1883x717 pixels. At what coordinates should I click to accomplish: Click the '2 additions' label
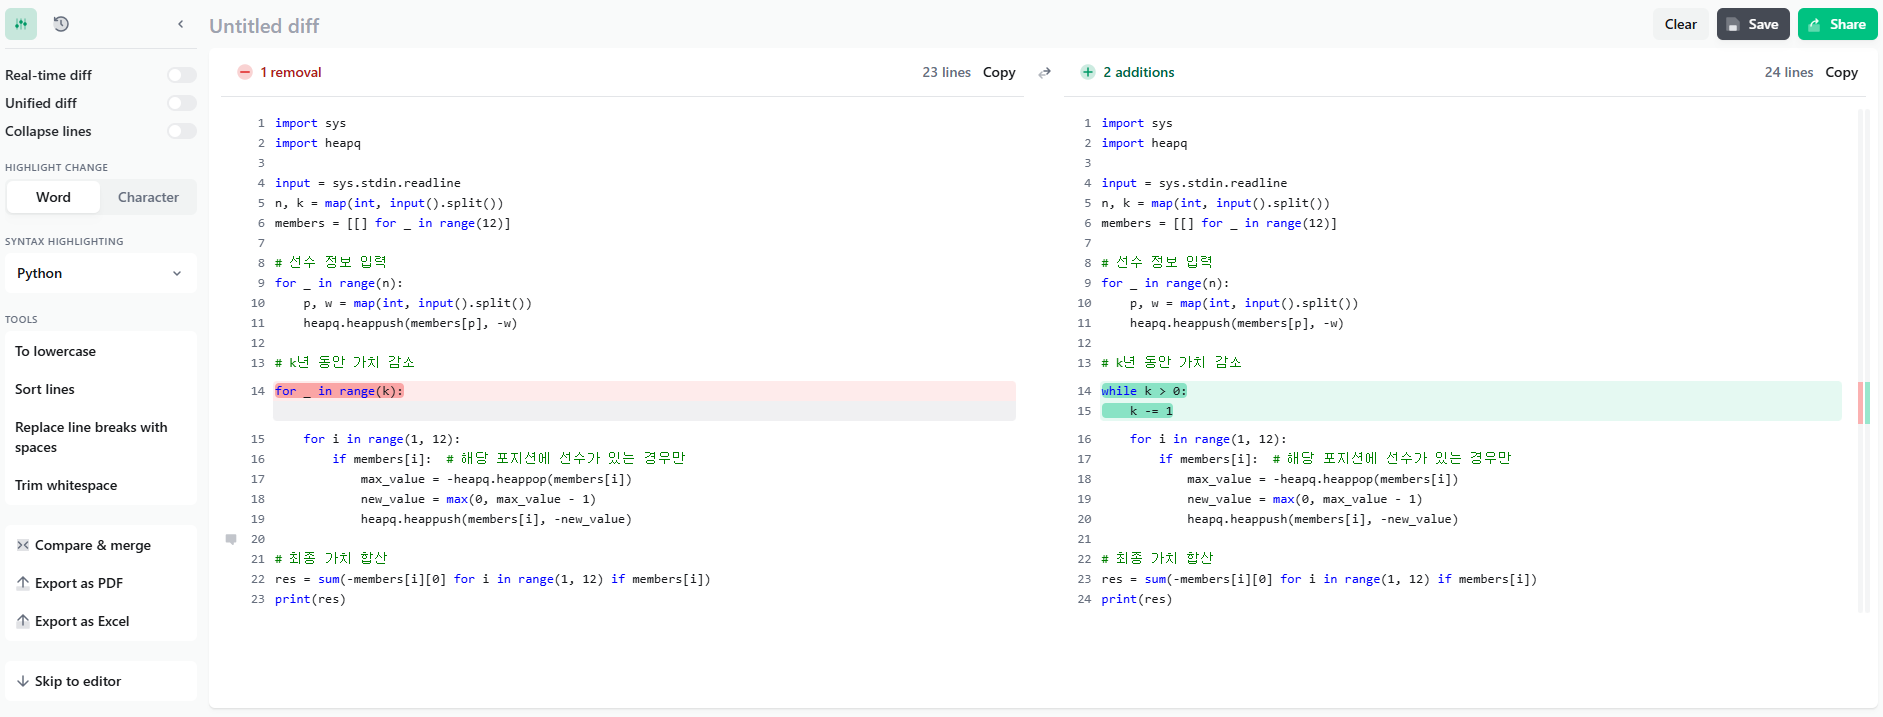(1139, 72)
